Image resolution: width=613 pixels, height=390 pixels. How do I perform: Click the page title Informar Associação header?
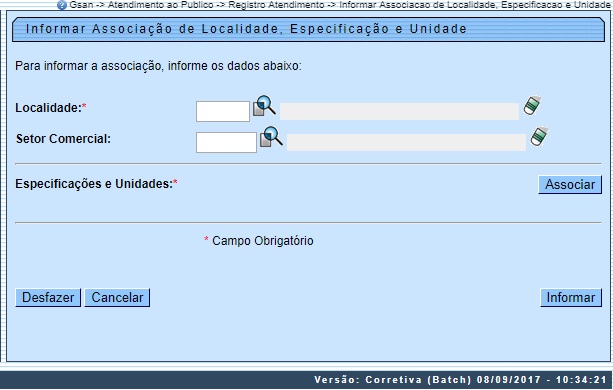246,29
